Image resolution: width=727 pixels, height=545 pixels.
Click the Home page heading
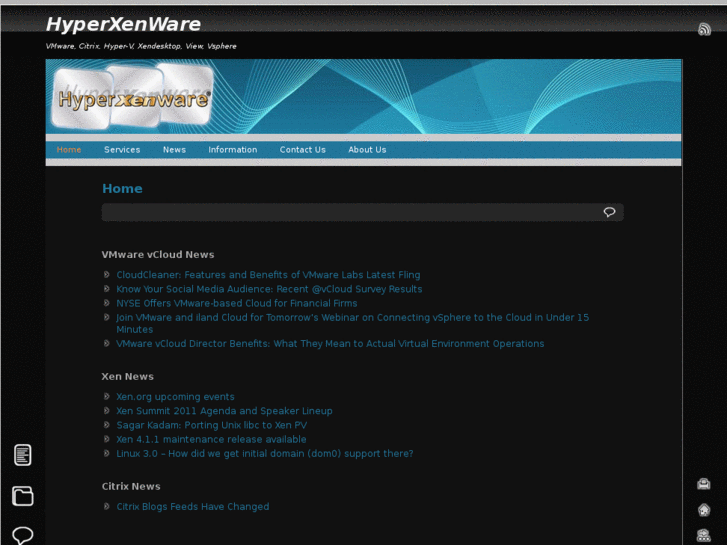point(122,188)
